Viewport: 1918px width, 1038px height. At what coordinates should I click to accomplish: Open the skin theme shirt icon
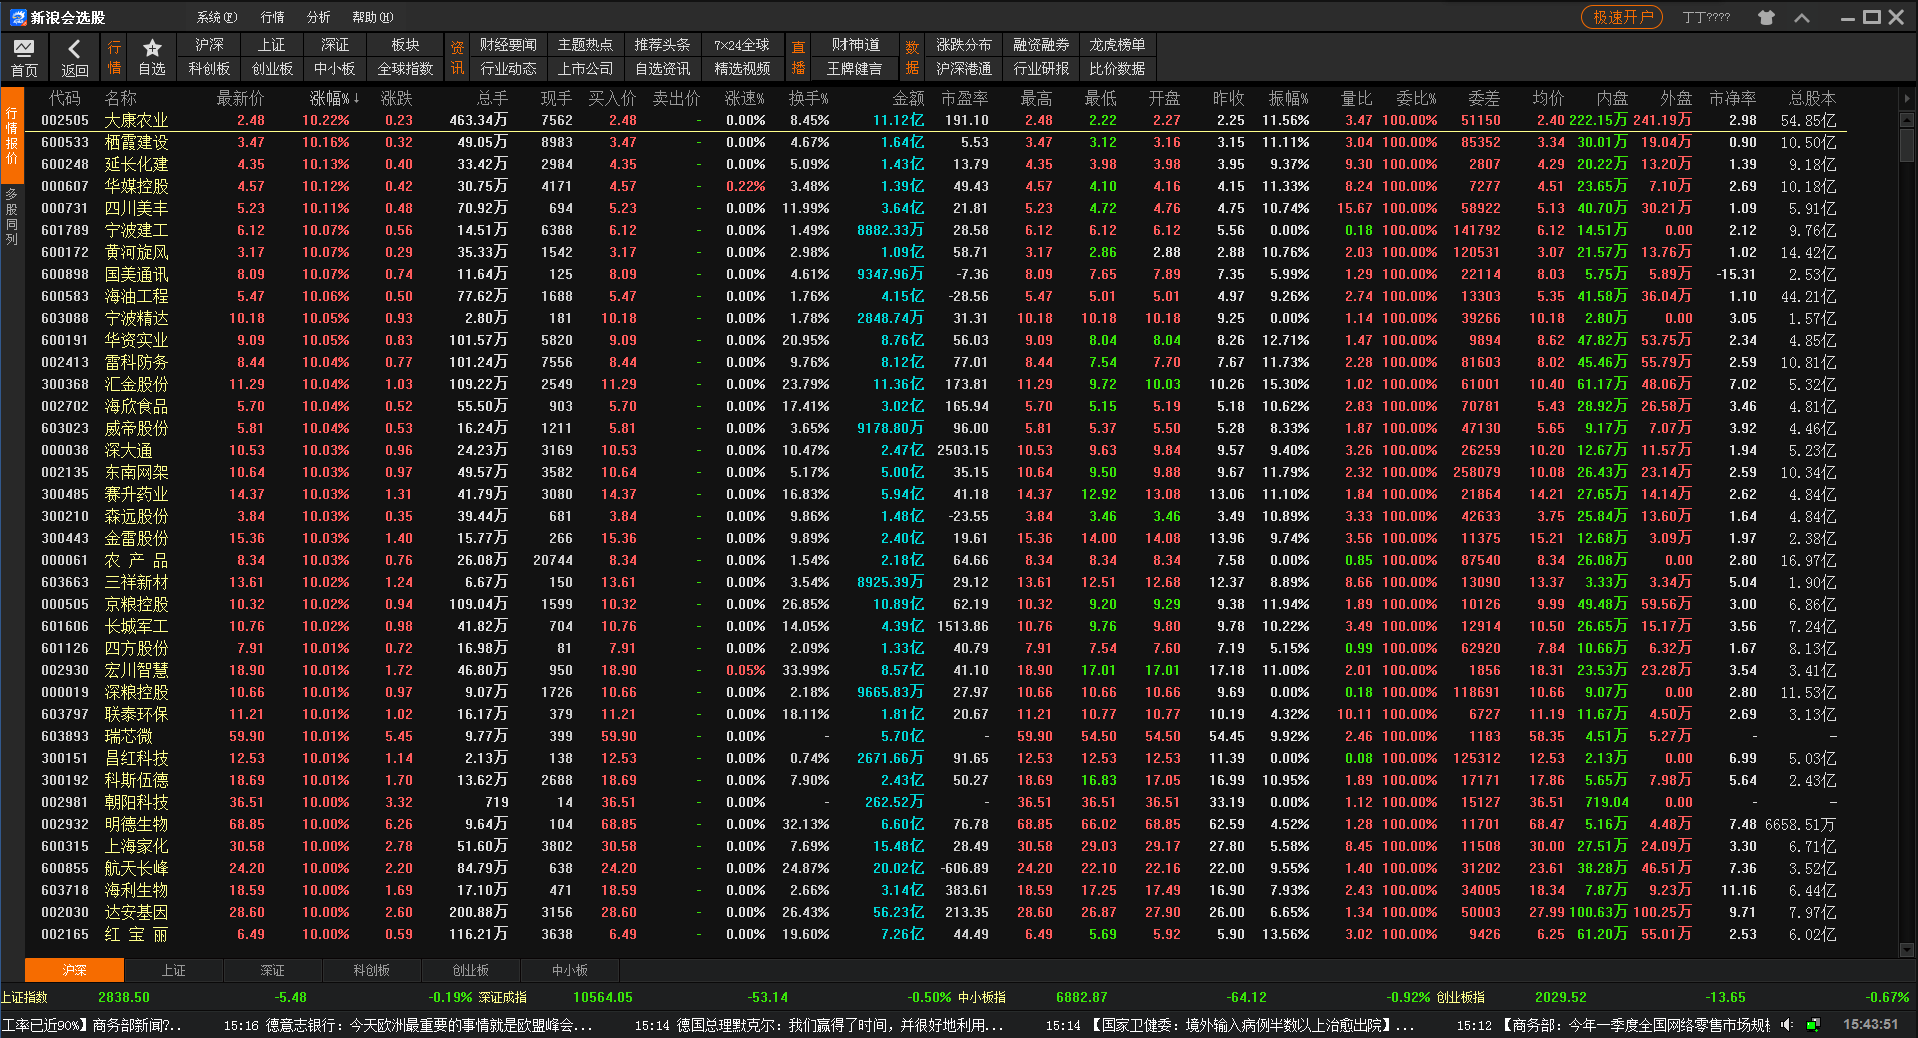click(x=1766, y=17)
